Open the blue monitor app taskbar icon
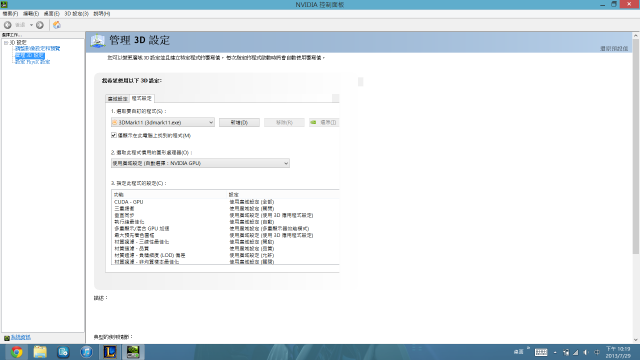Image resolution: width=640 pixels, height=360 pixels. coord(63,352)
